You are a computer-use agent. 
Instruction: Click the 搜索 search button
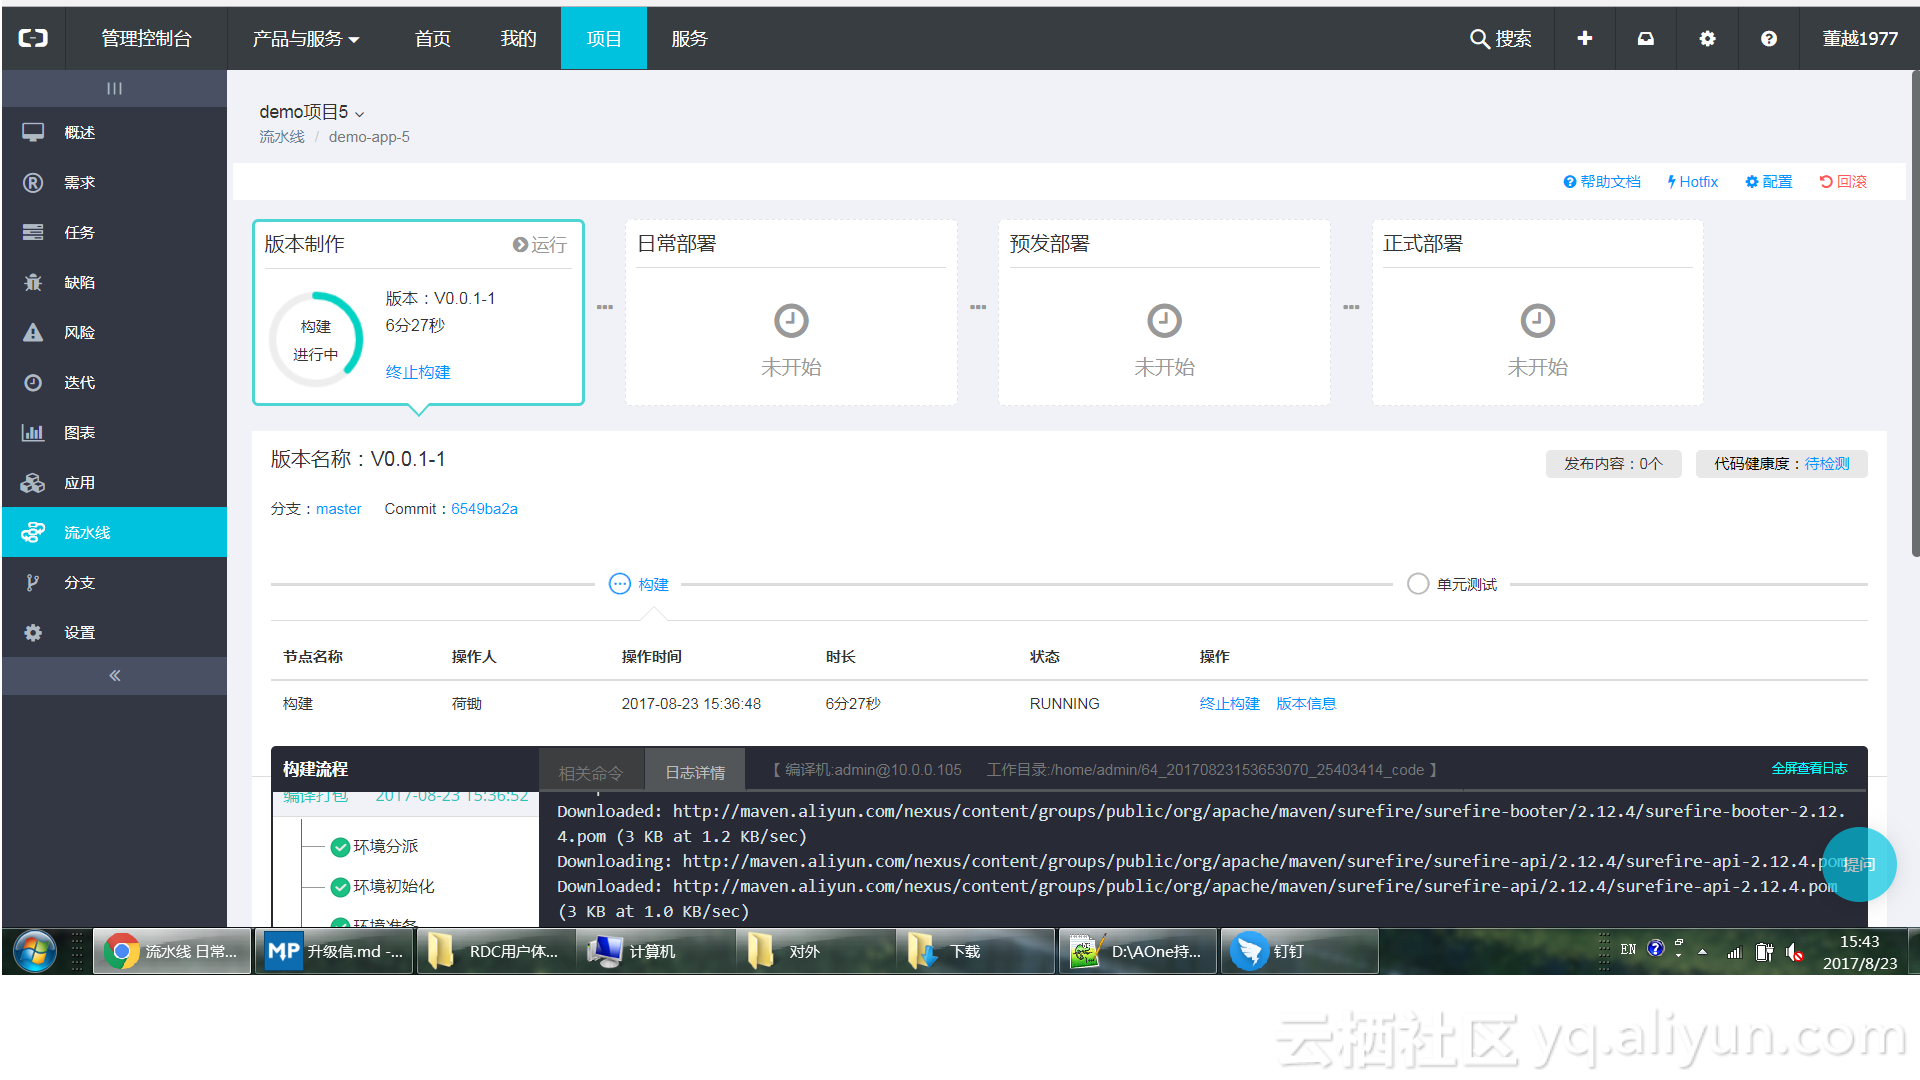click(1501, 38)
